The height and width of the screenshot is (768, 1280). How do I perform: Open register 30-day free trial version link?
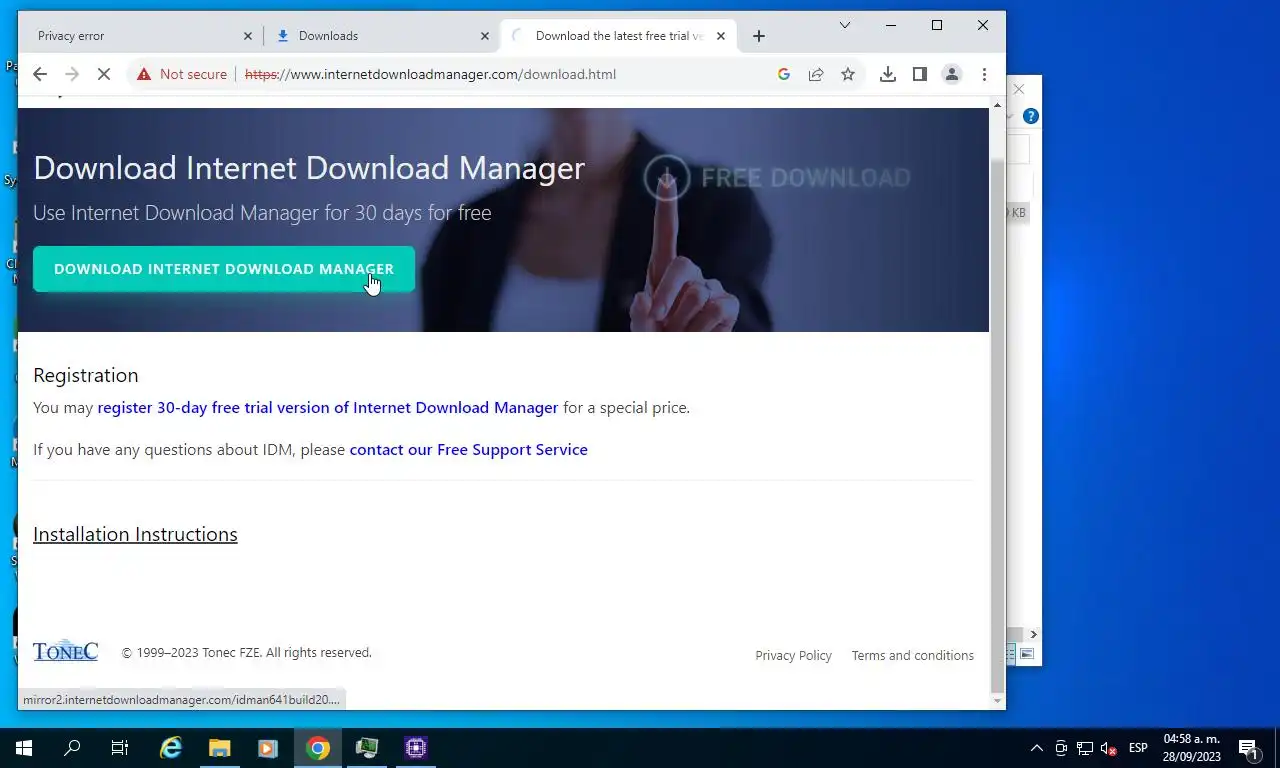(328, 408)
